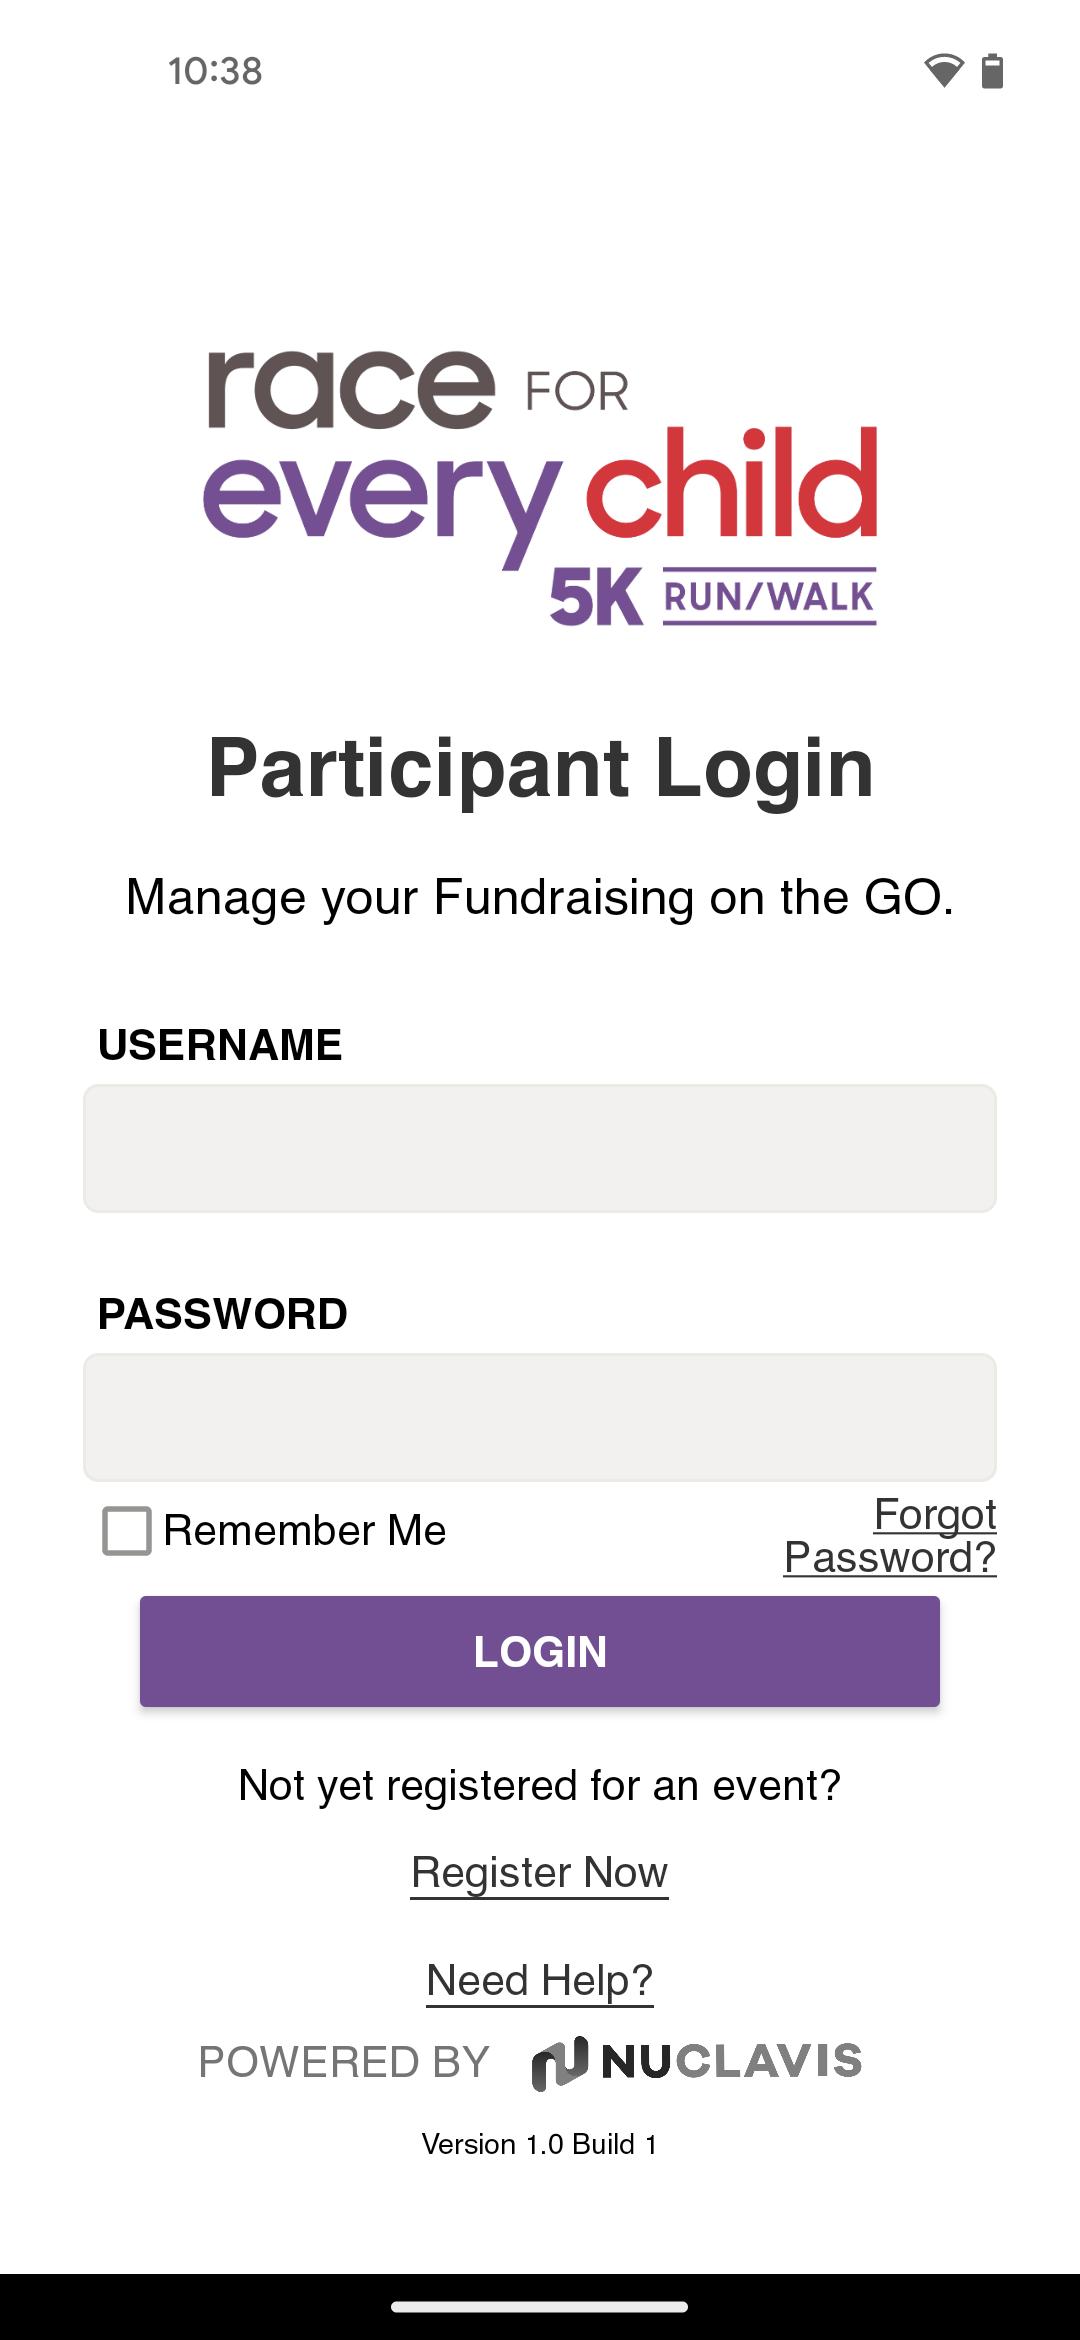Focus the Password input field
This screenshot has width=1080, height=2340.
point(540,1417)
